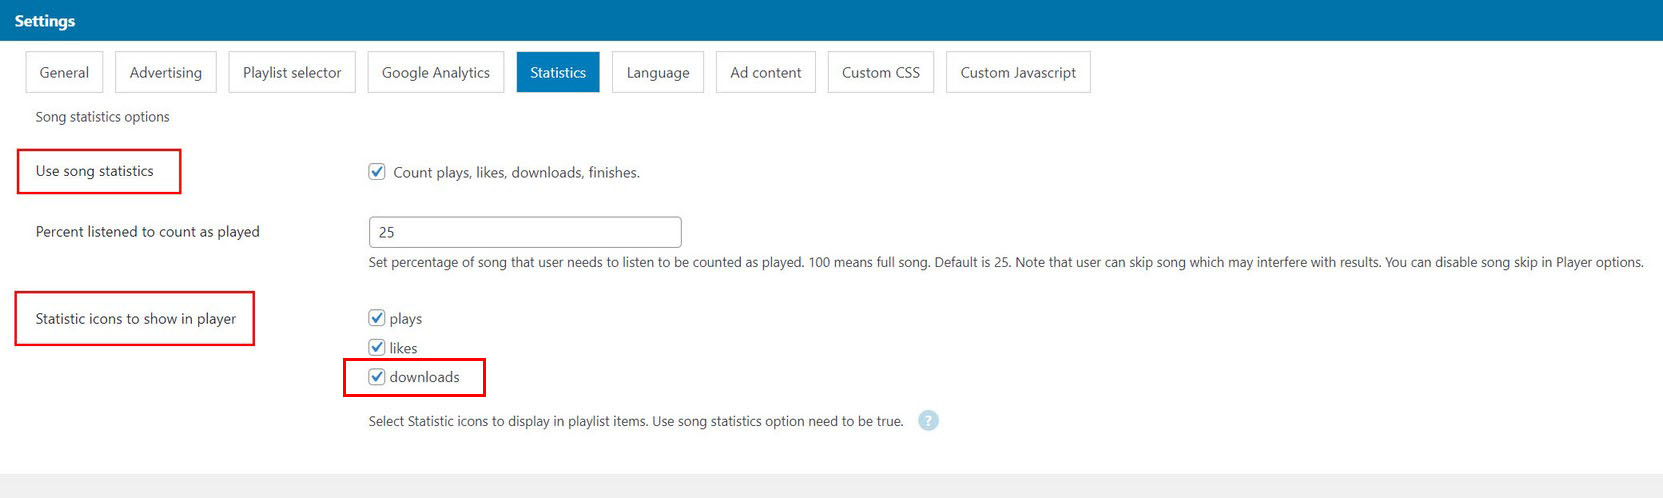The height and width of the screenshot is (498, 1663).
Task: Open the Ad content tab
Action: pyautogui.click(x=766, y=72)
